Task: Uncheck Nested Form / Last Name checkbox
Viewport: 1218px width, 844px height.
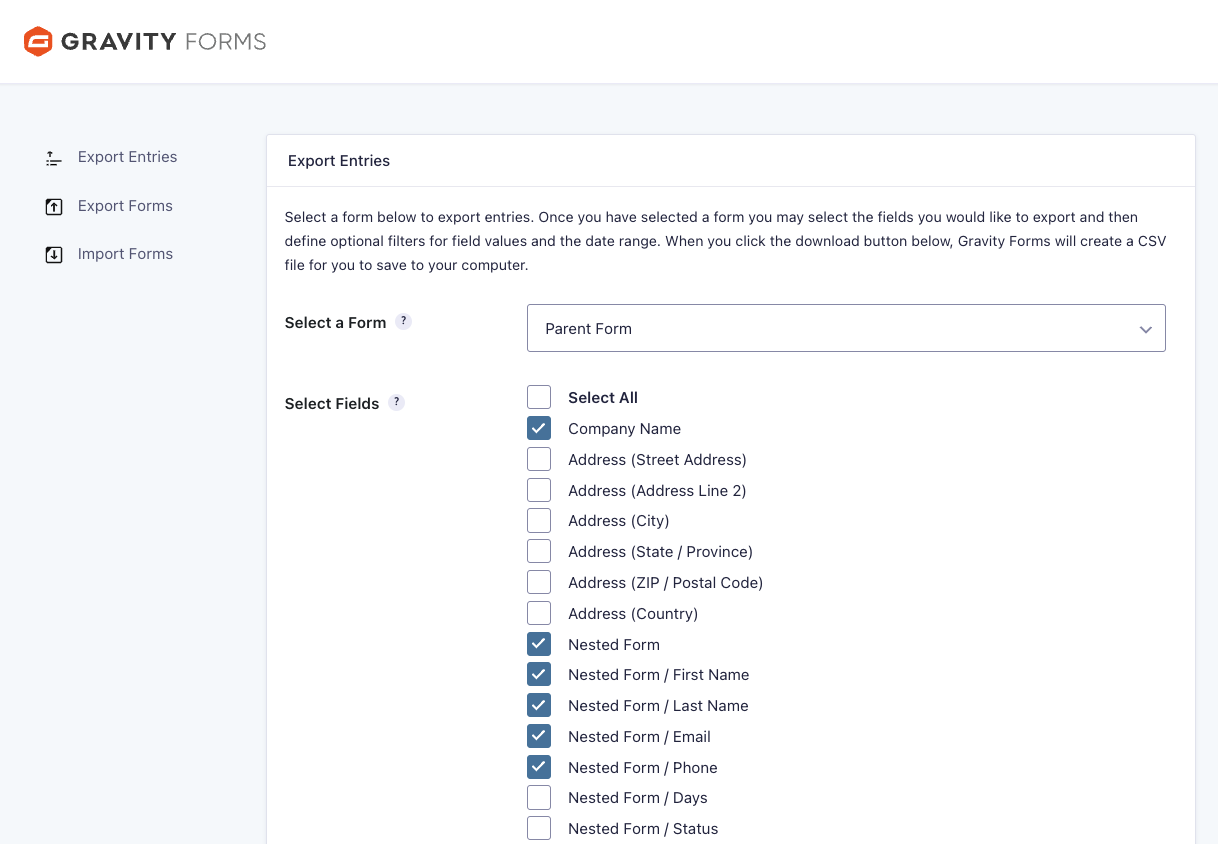Action: tap(539, 705)
